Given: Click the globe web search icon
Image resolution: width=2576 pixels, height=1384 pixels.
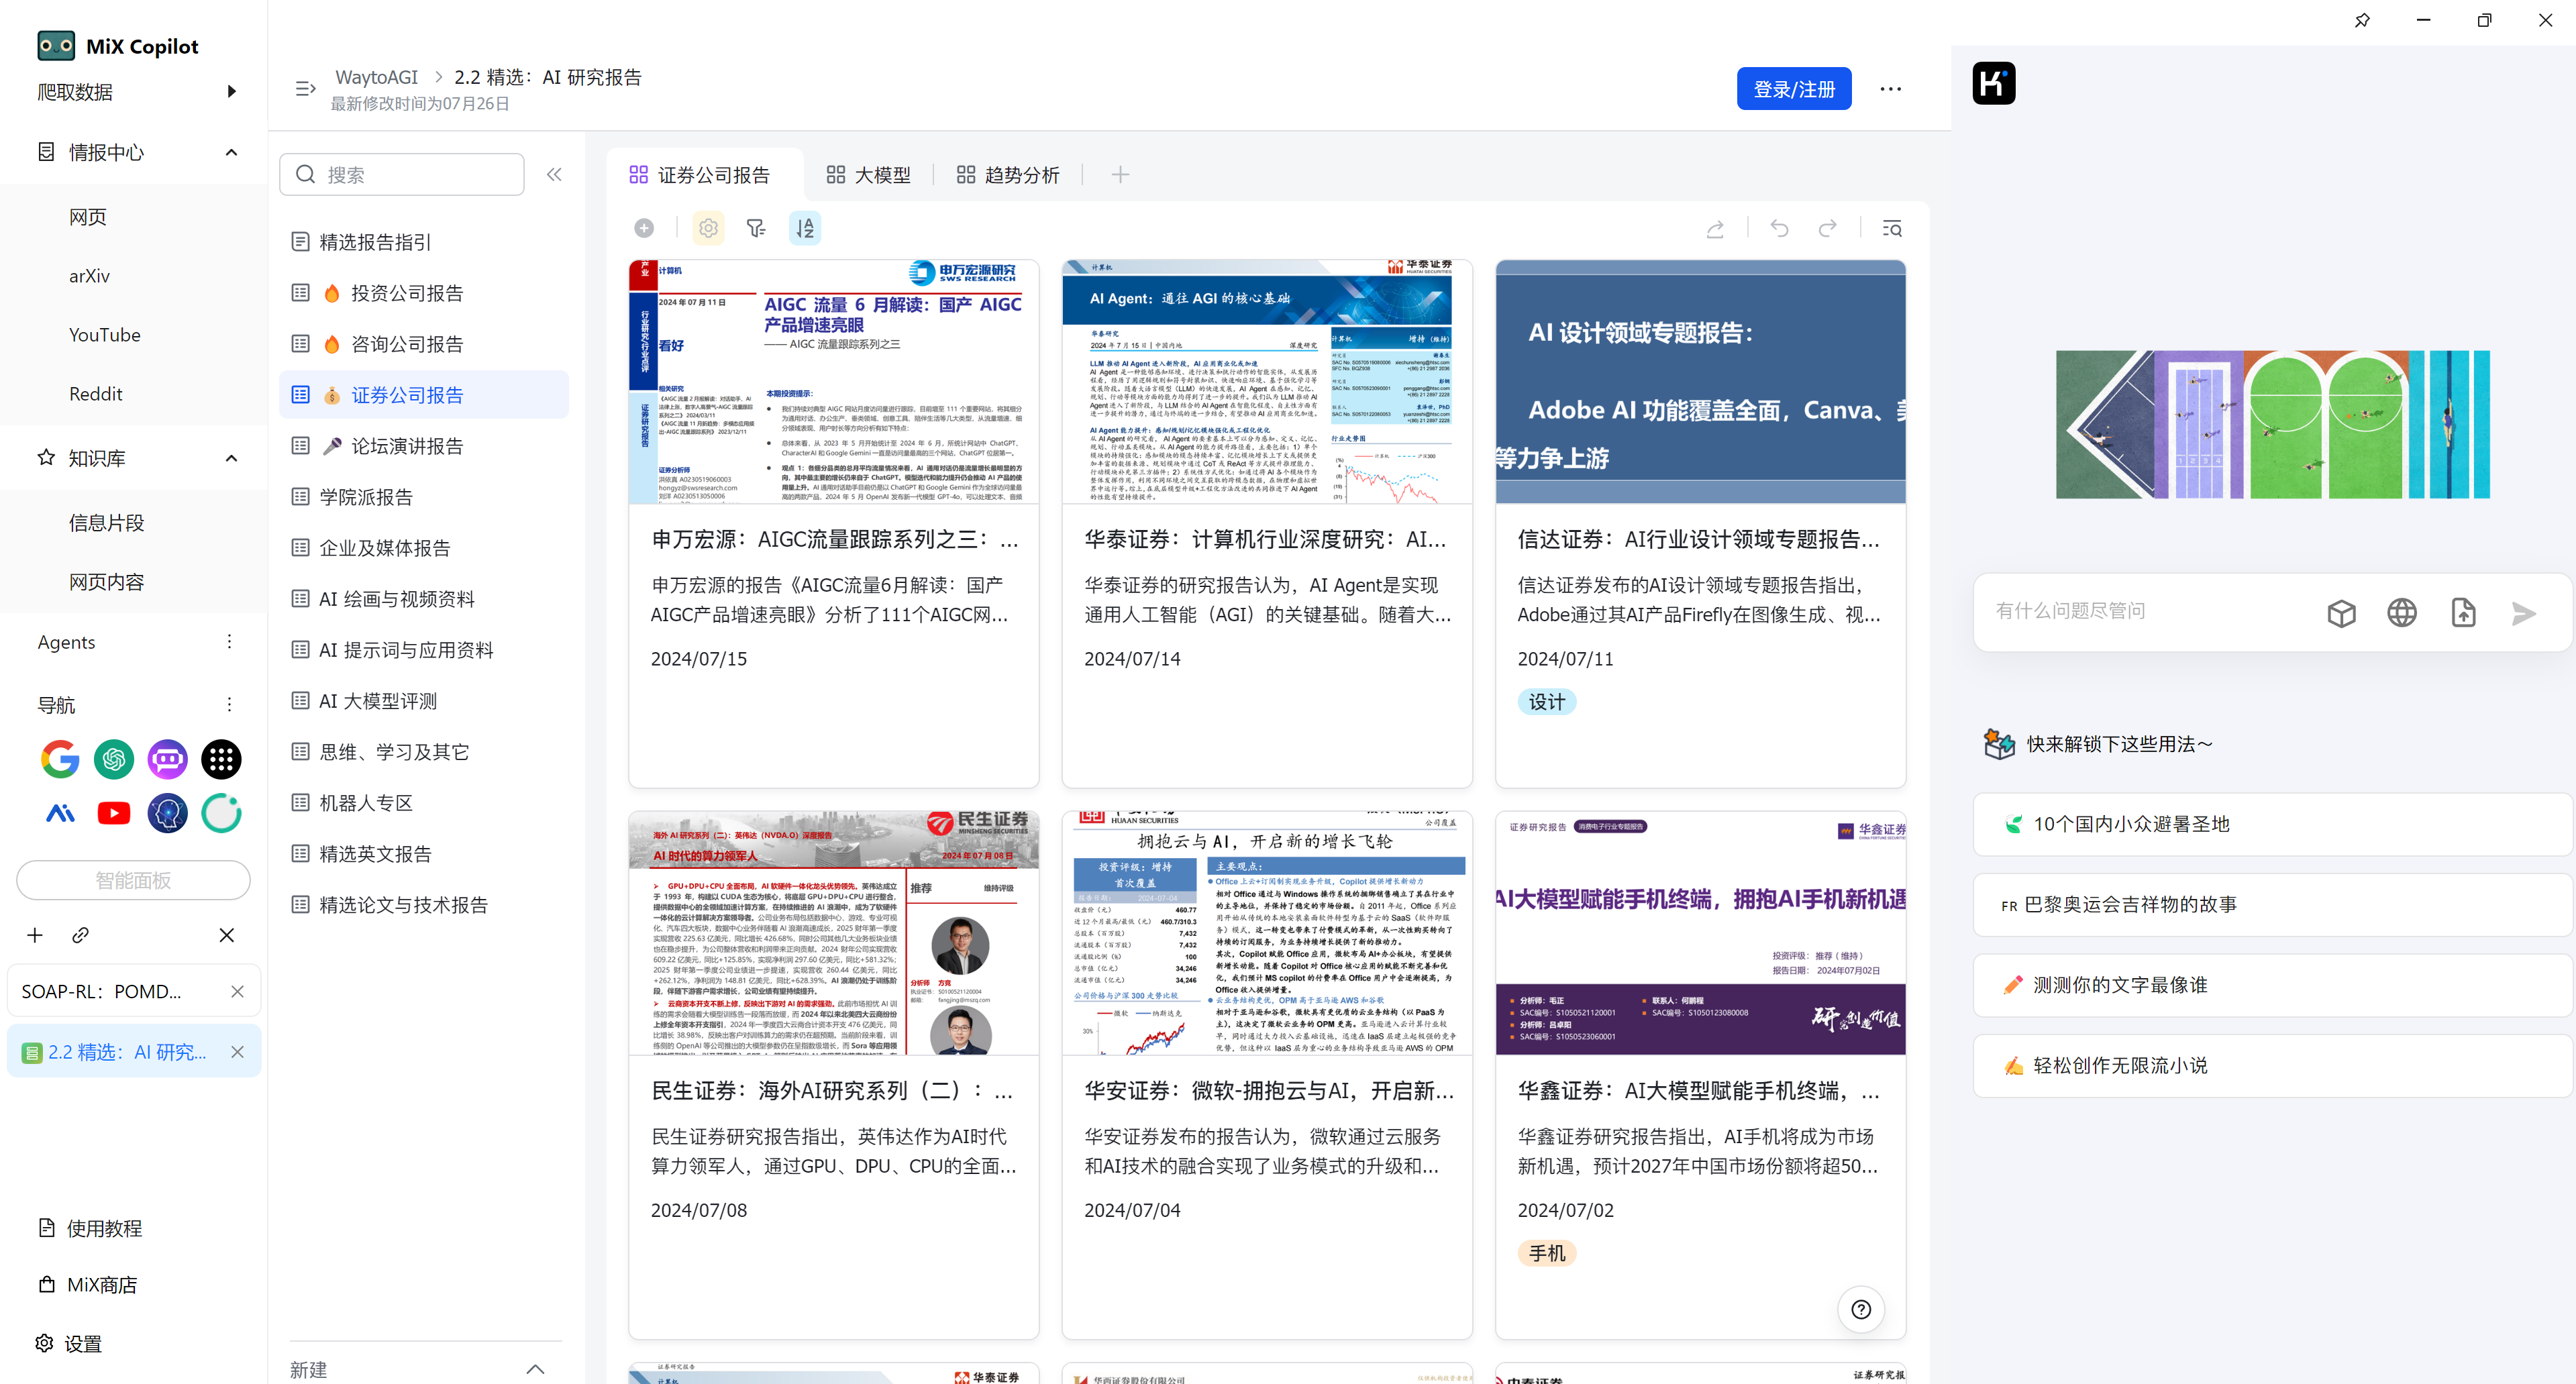Looking at the screenshot, I should pyautogui.click(x=2401, y=612).
